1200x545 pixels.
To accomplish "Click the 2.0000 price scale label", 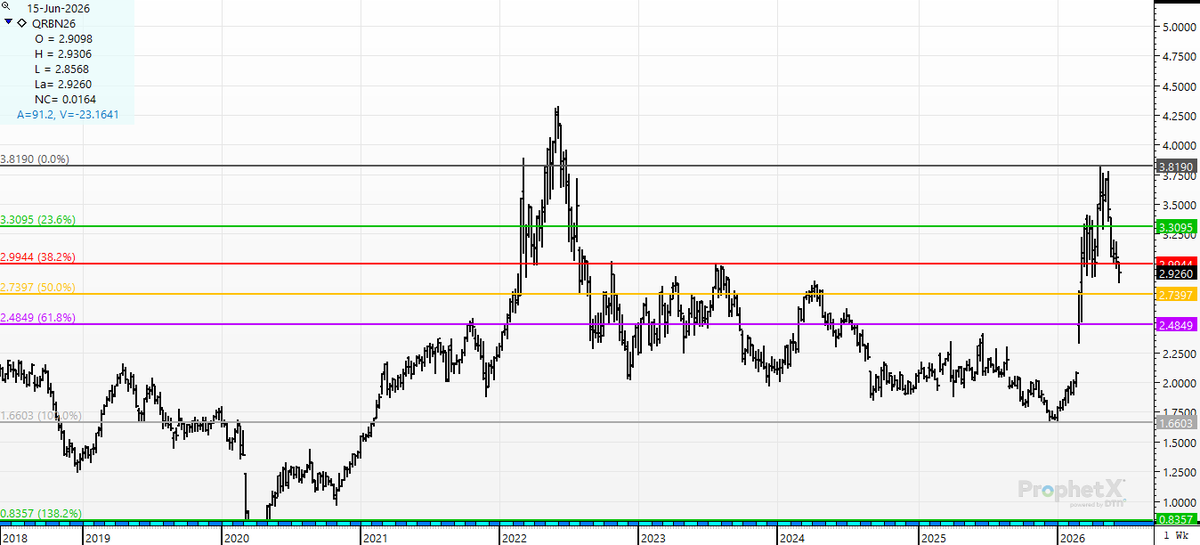I will pos(1180,383).
